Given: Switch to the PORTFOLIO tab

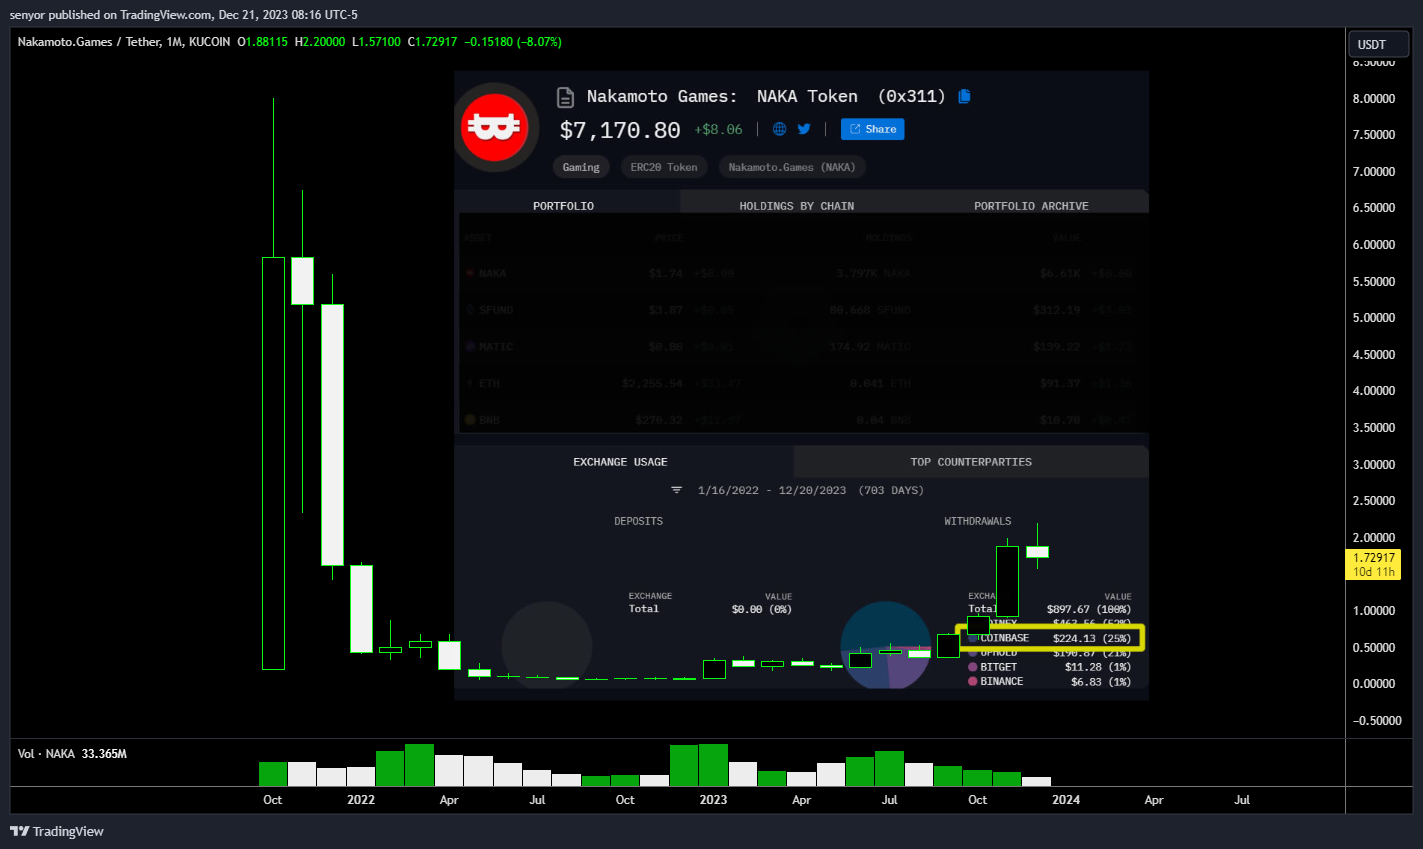Looking at the screenshot, I should [564, 205].
